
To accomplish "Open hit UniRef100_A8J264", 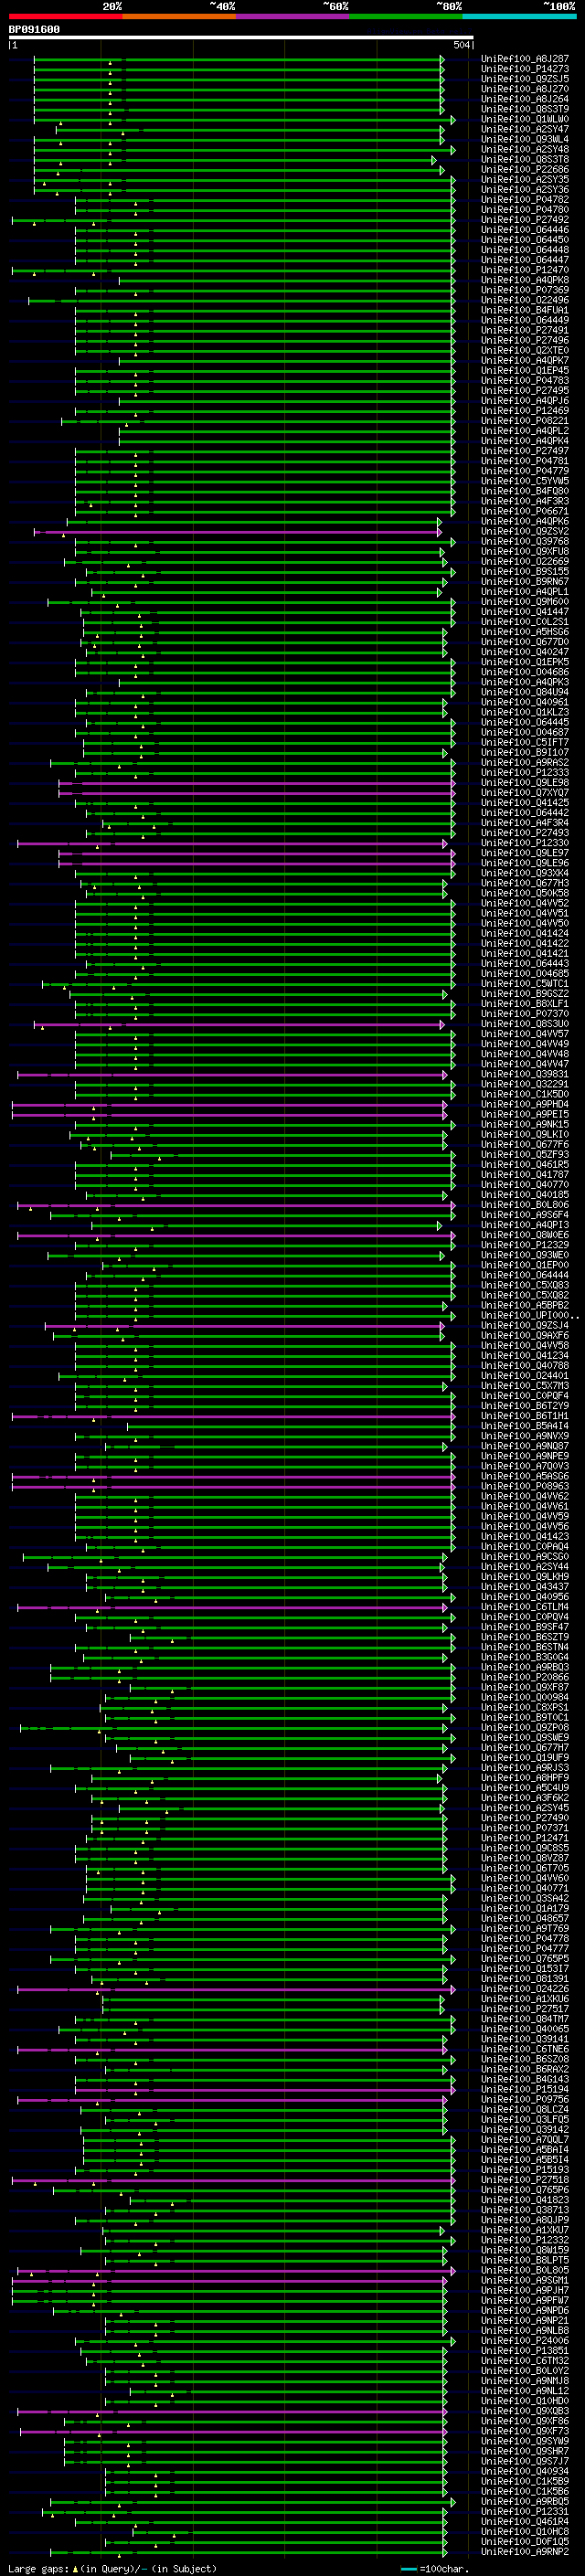I will coord(525,99).
